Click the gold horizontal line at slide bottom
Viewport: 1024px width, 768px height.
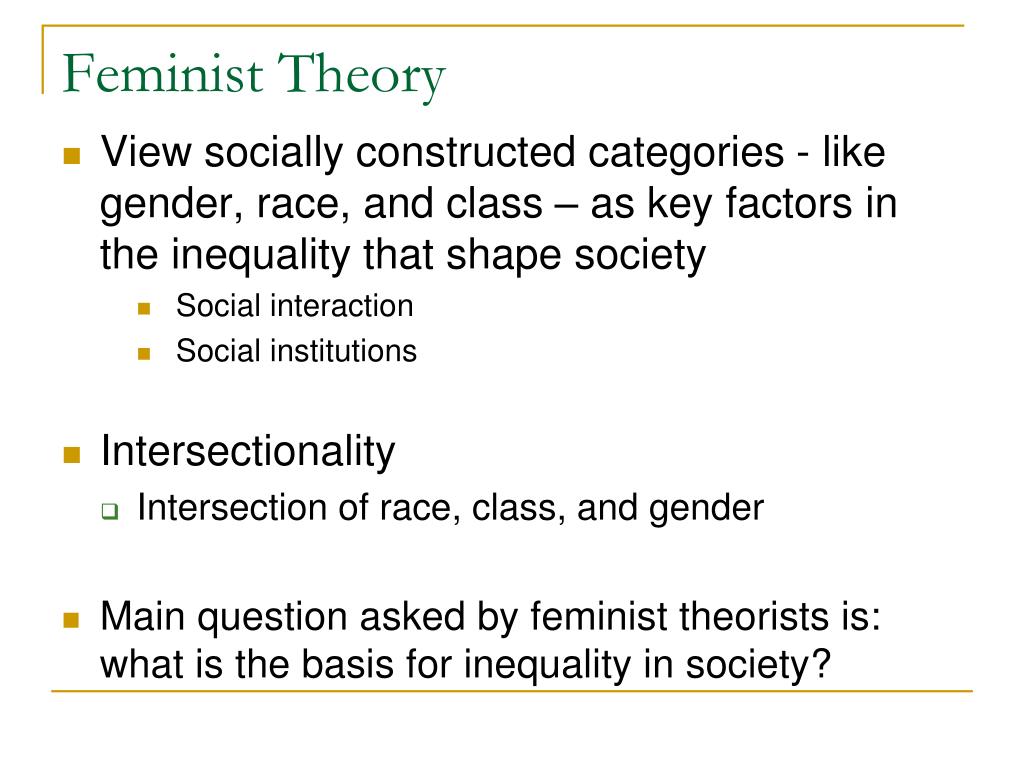click(512, 691)
